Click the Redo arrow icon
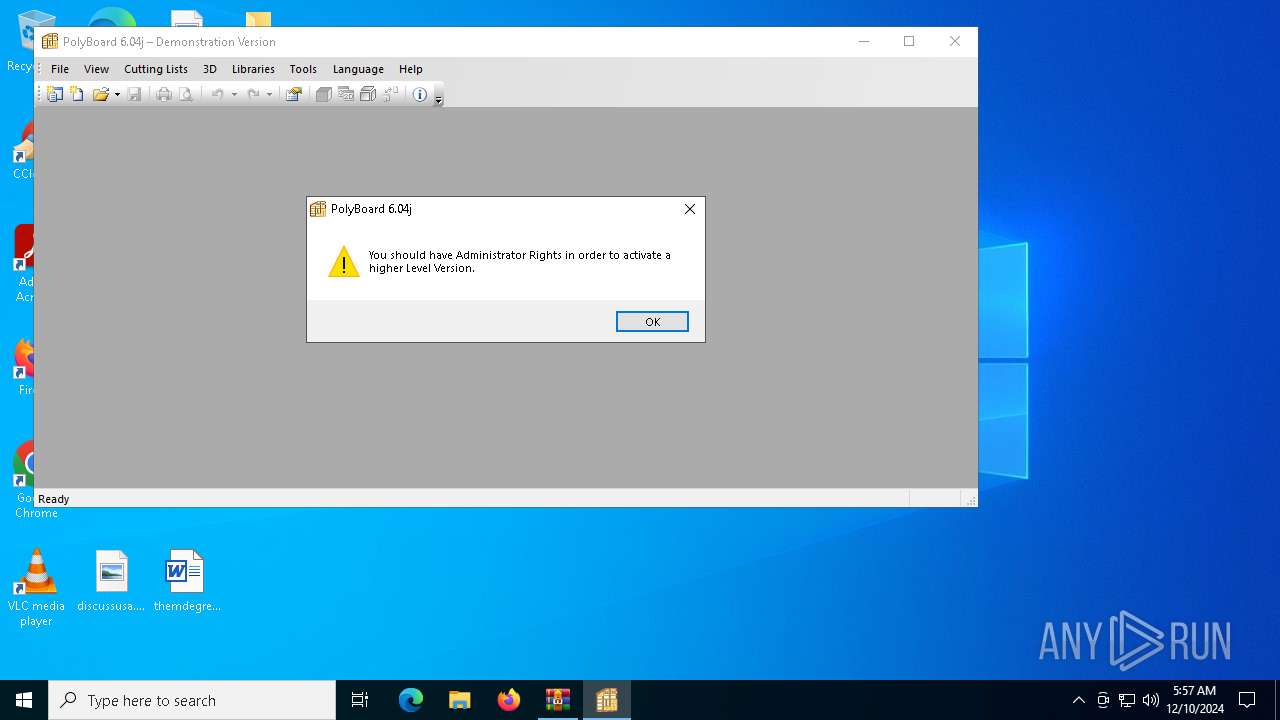Image resolution: width=1280 pixels, height=720 pixels. coord(253,94)
